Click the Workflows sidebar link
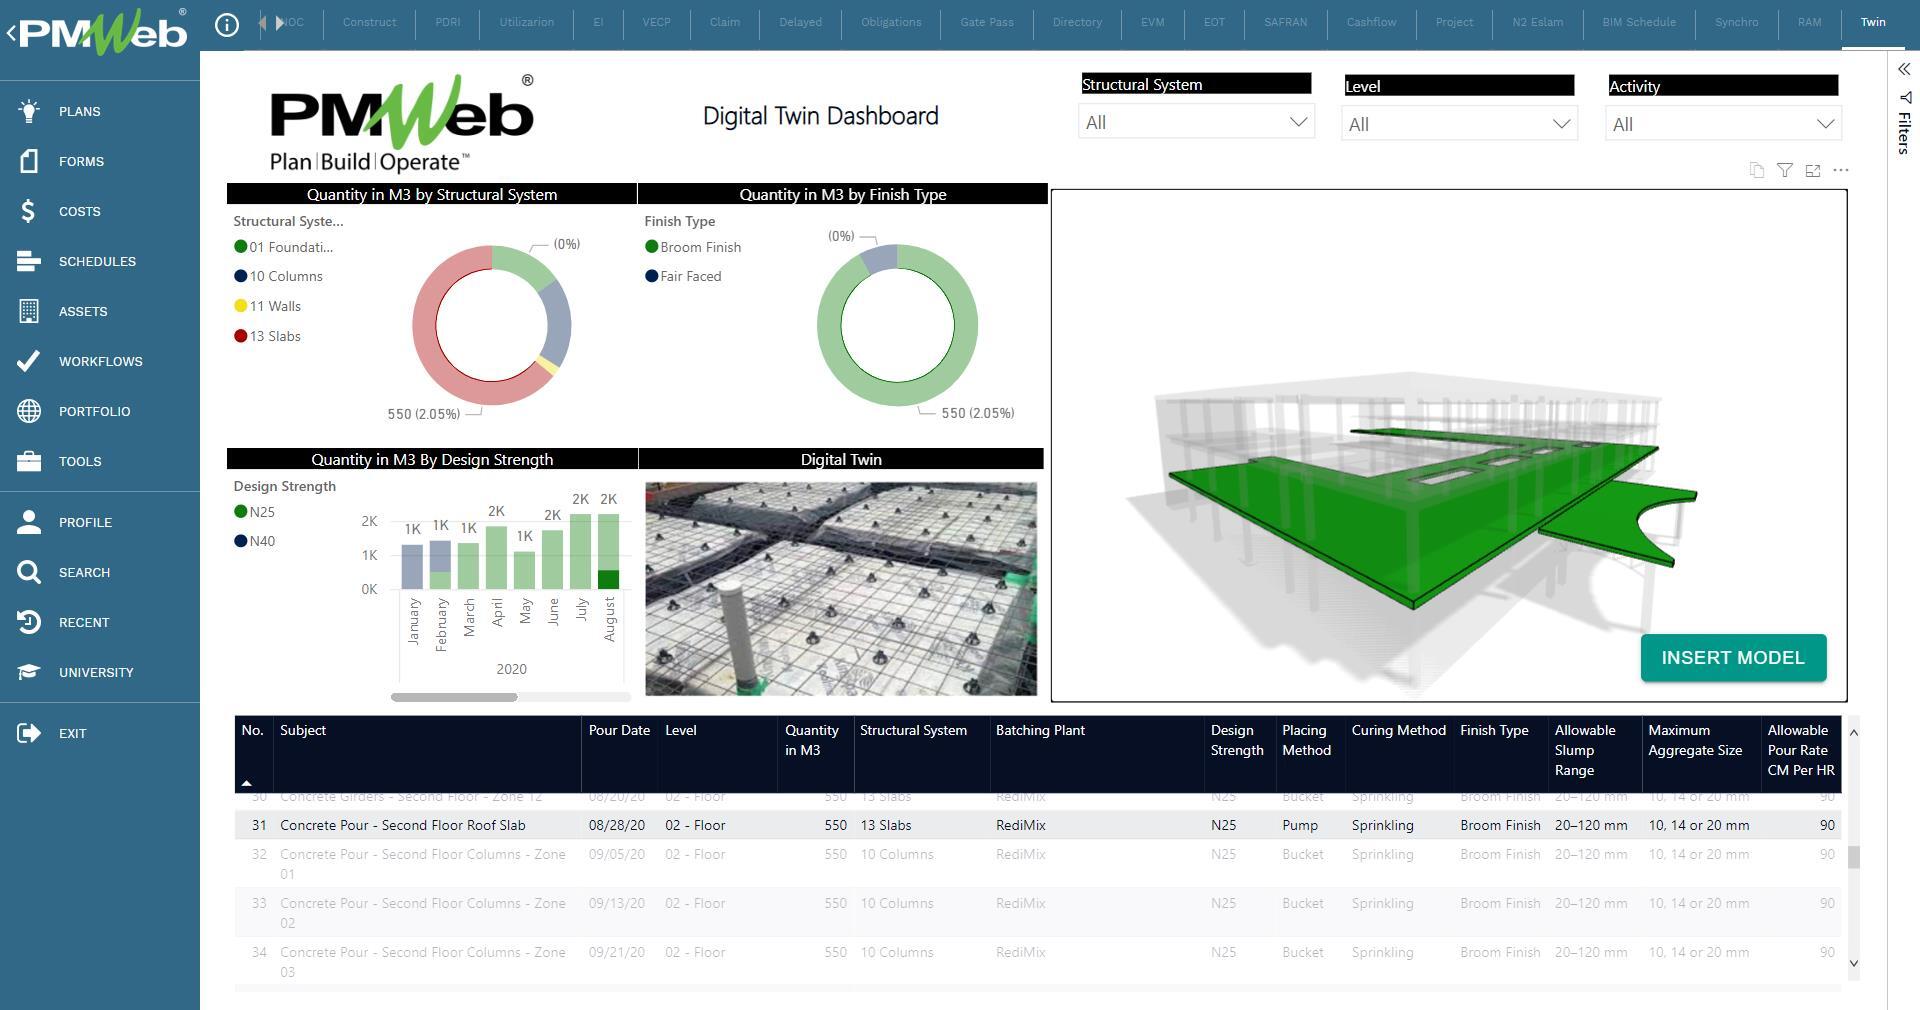The width and height of the screenshot is (1920, 1010). [100, 361]
